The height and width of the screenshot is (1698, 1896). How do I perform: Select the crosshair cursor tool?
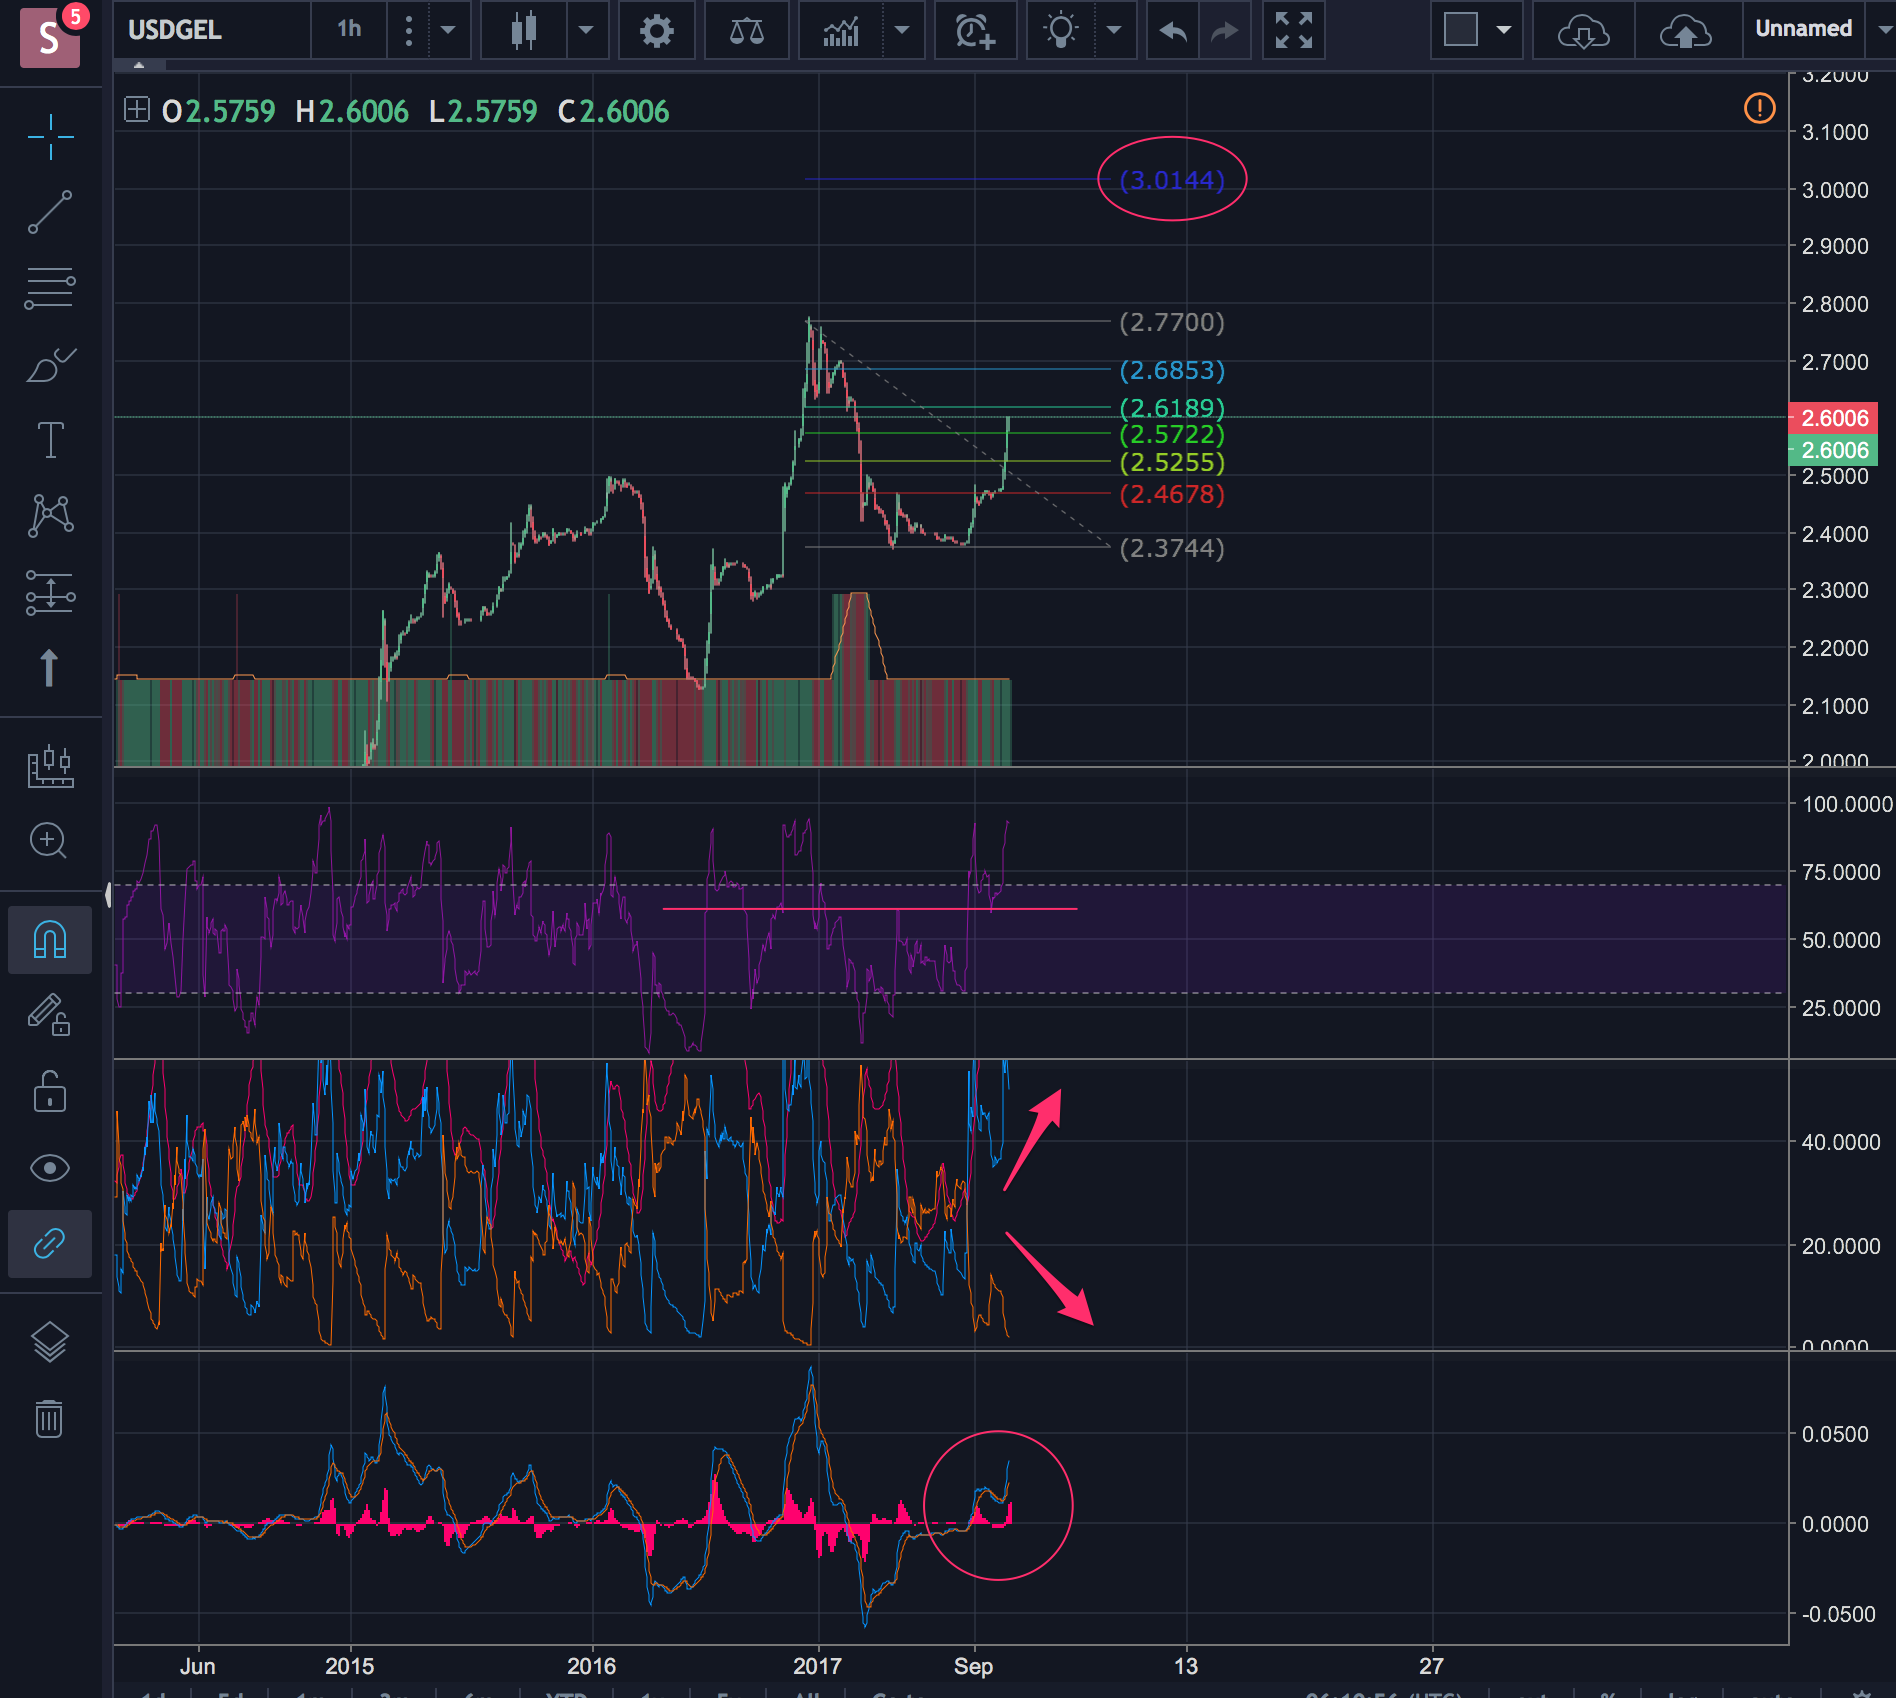click(50, 137)
